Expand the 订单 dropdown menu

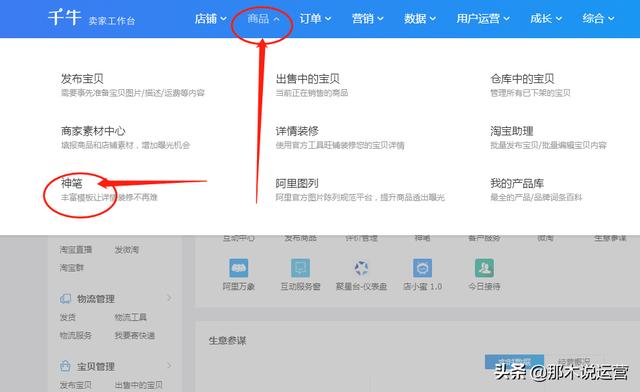point(315,18)
